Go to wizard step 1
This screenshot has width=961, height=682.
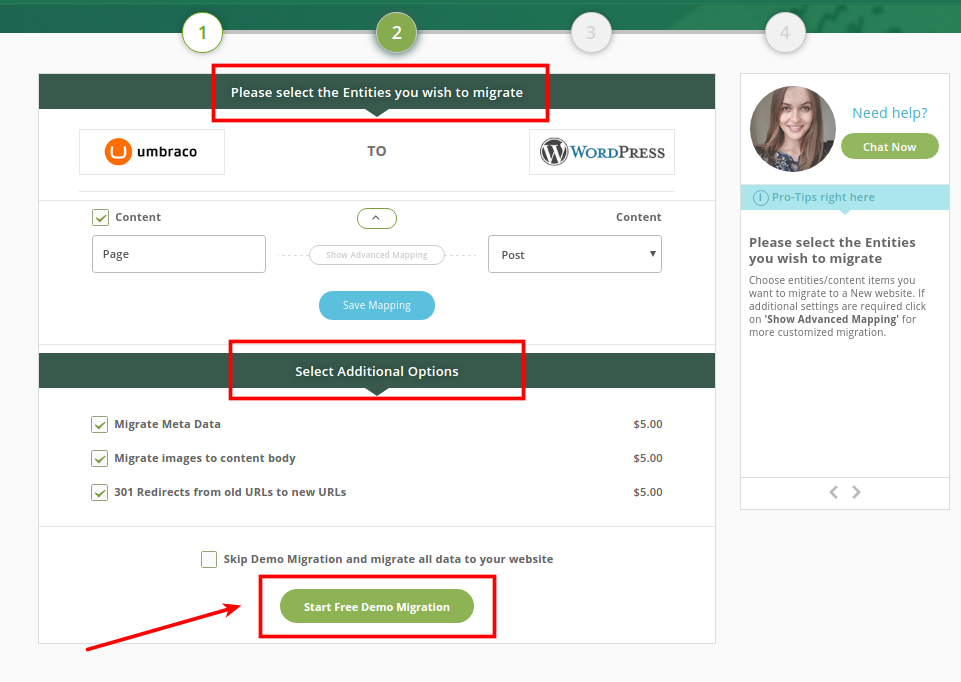[x=202, y=32]
